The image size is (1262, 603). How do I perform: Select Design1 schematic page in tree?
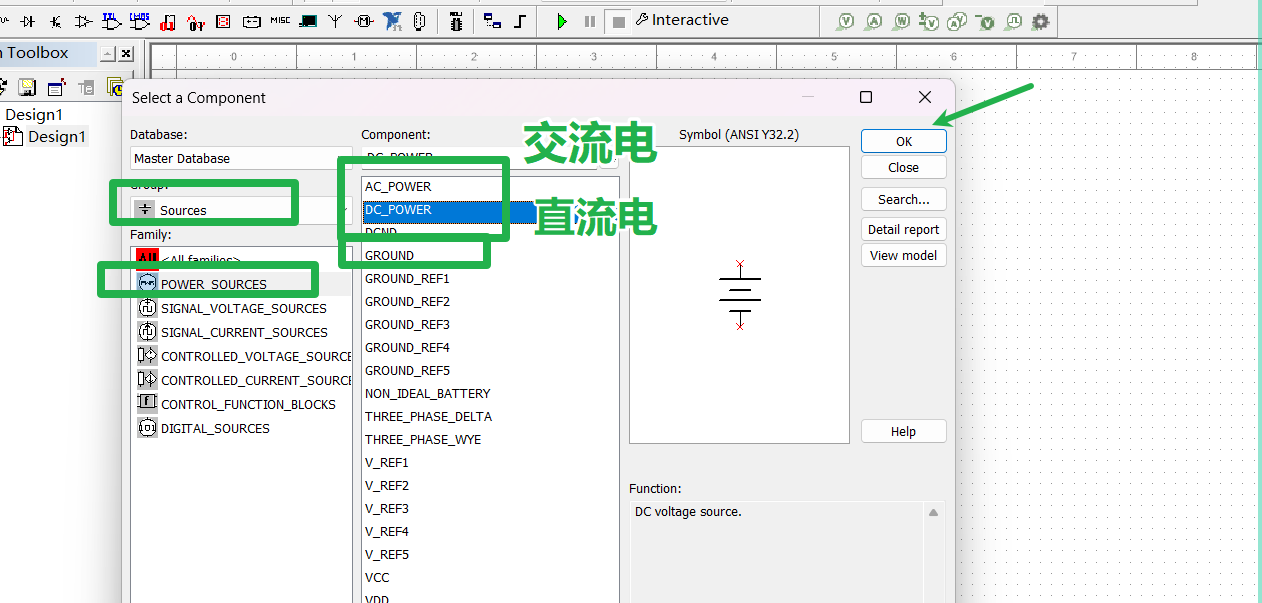pyautogui.click(x=57, y=137)
